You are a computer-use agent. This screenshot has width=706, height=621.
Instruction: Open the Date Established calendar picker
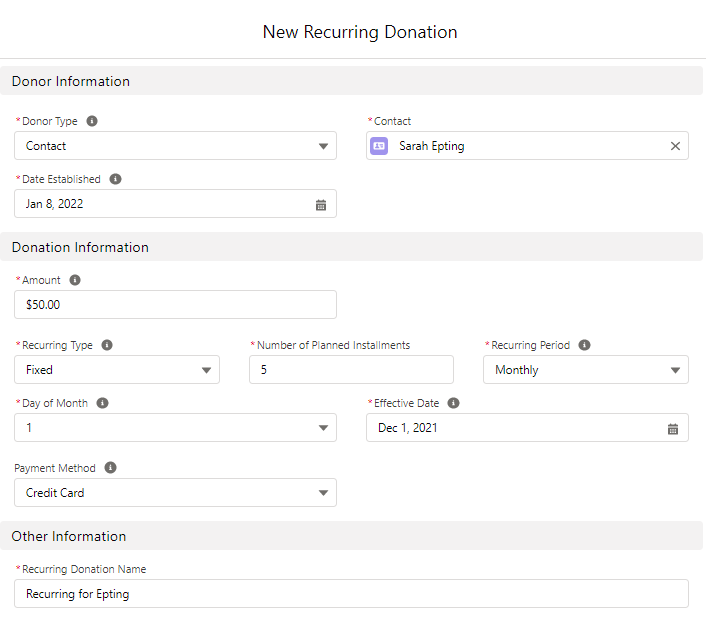click(x=321, y=204)
